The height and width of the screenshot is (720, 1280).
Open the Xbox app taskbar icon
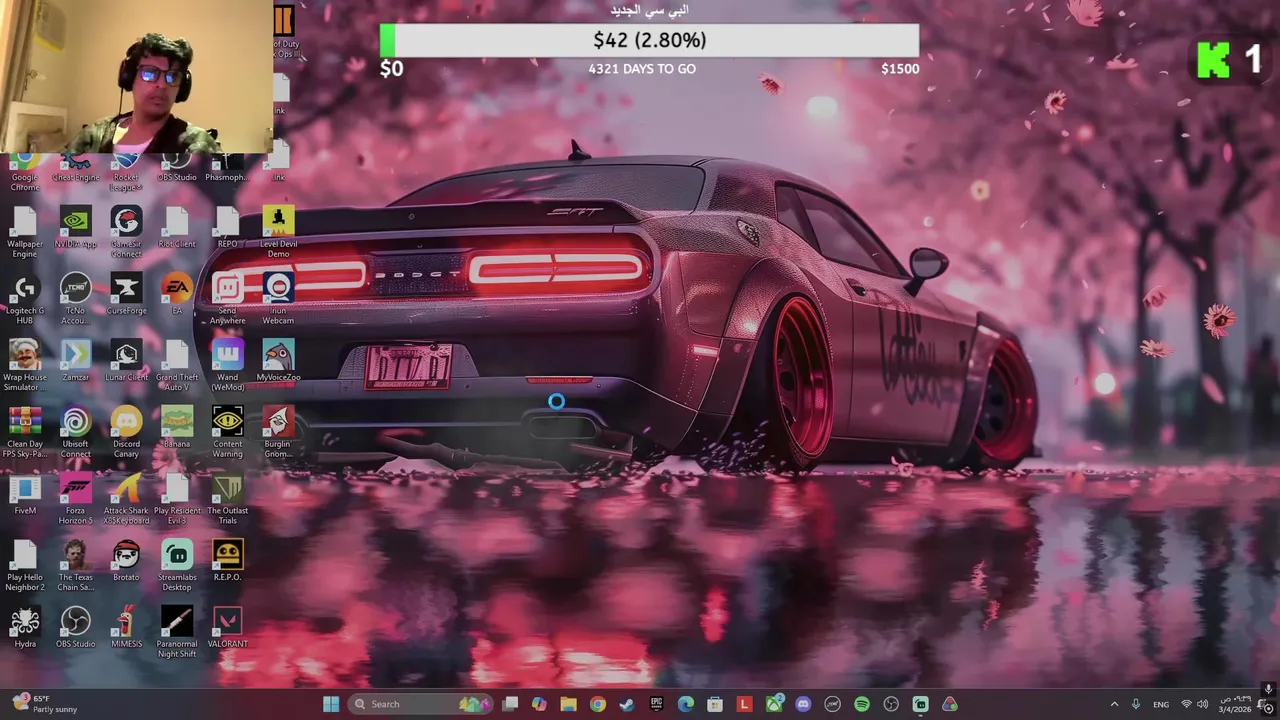pos(774,704)
